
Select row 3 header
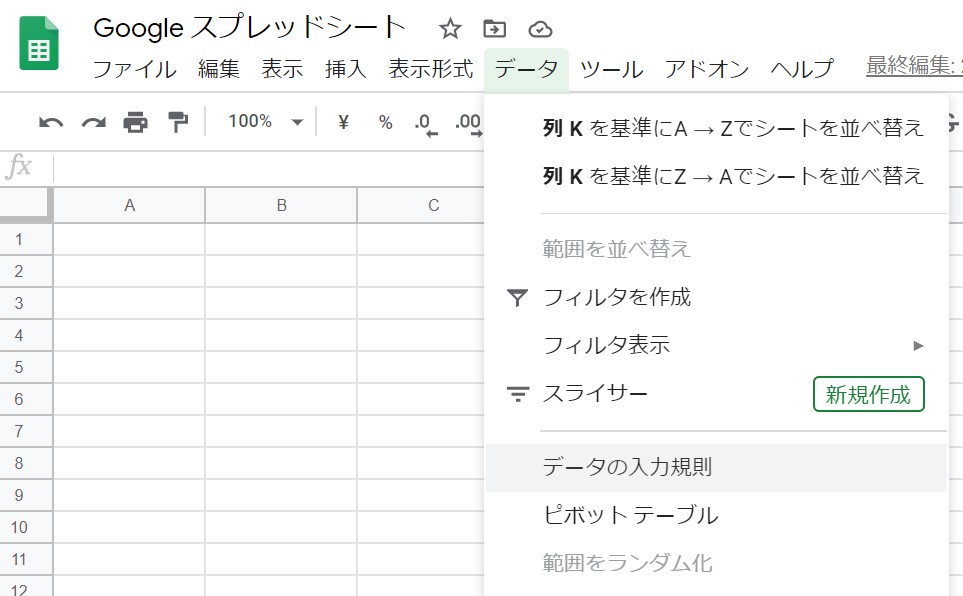(26, 303)
